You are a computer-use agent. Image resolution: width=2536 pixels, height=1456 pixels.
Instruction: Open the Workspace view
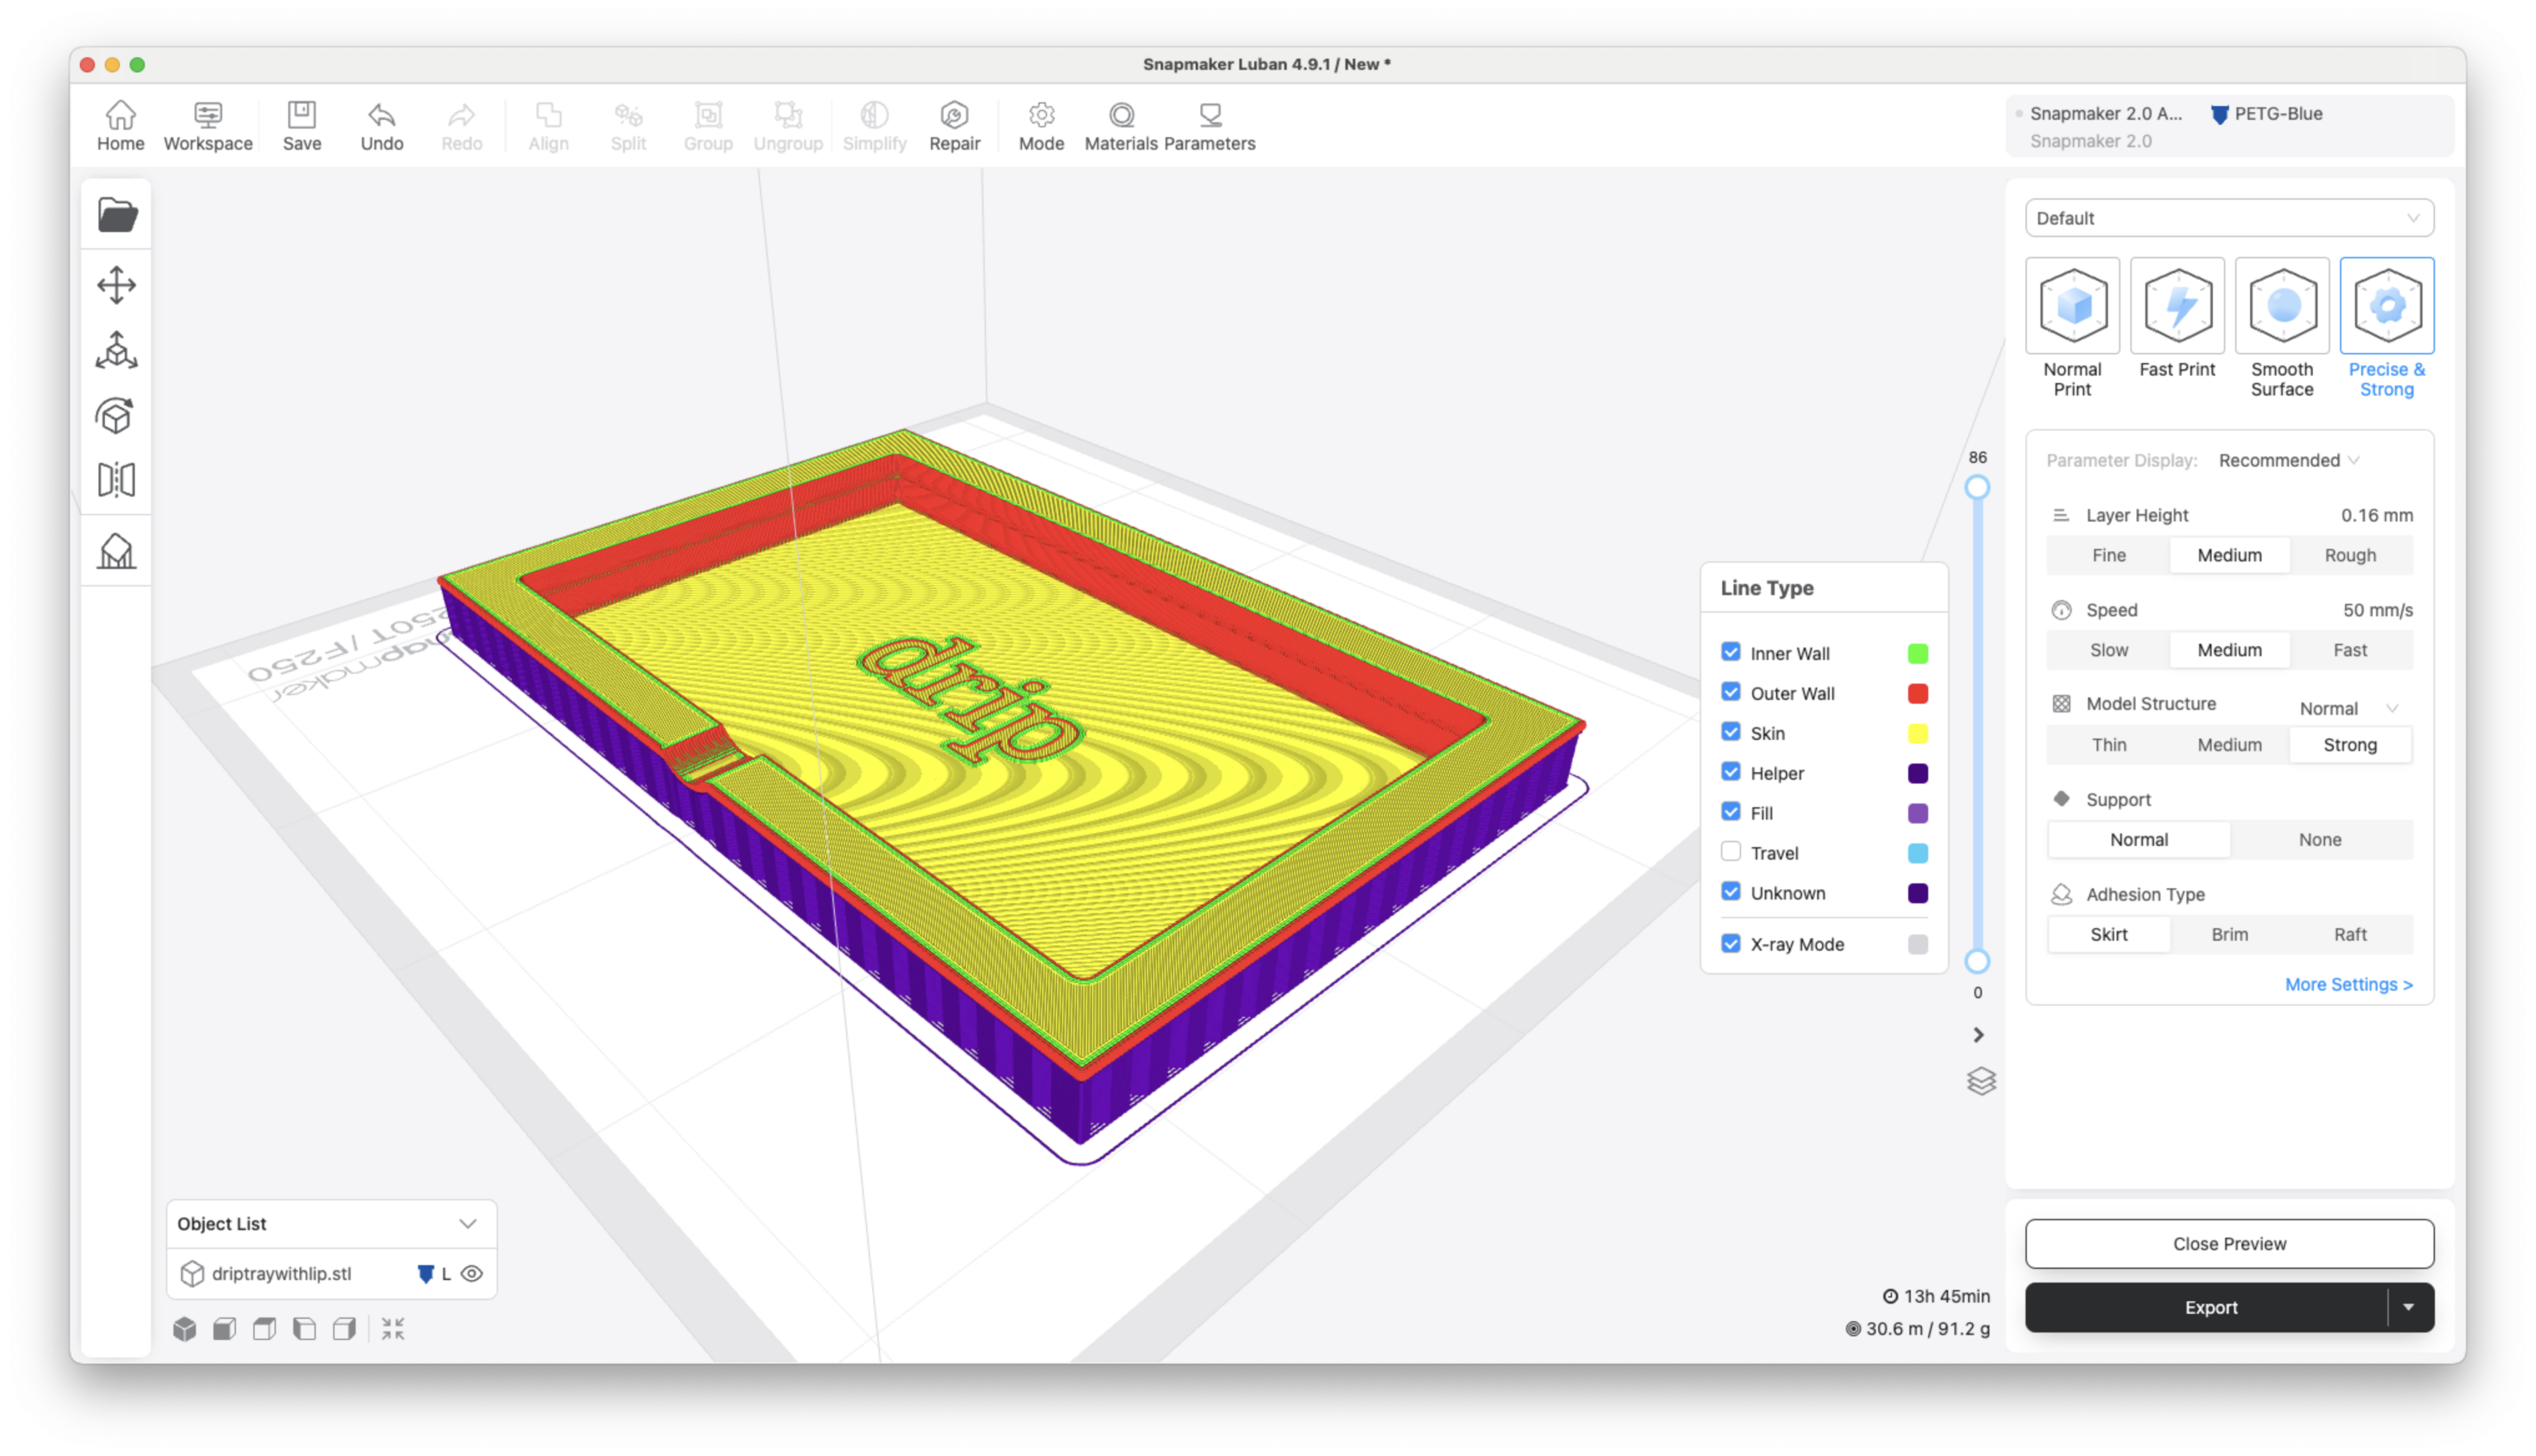[x=208, y=126]
